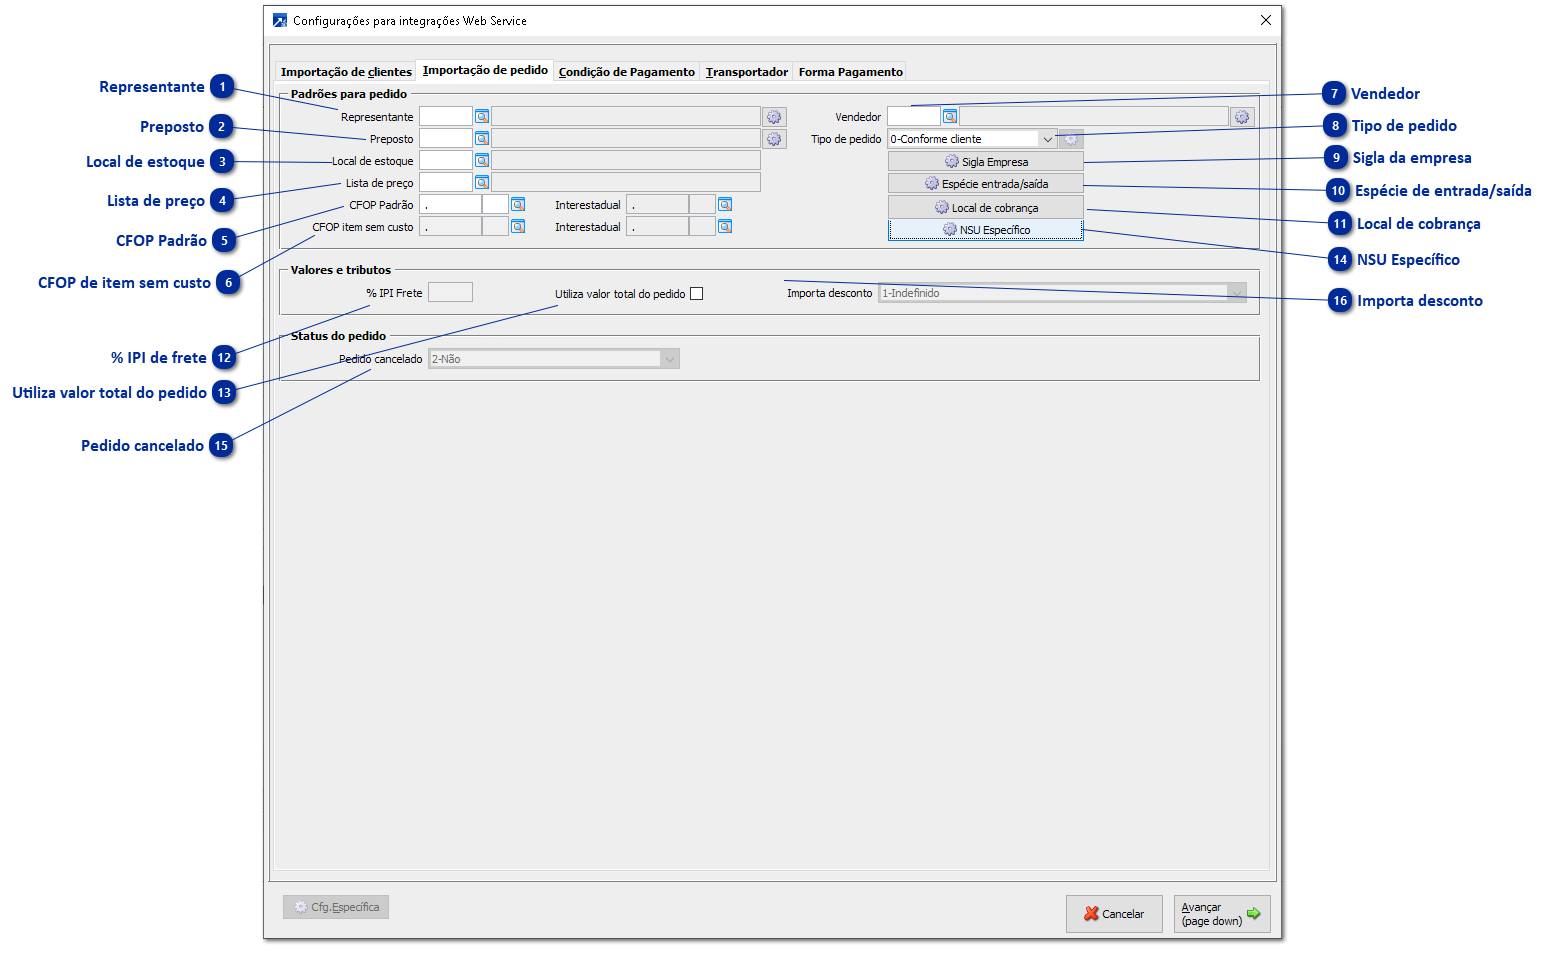
Task: Click the Local de cobrança button
Action: click(x=986, y=208)
